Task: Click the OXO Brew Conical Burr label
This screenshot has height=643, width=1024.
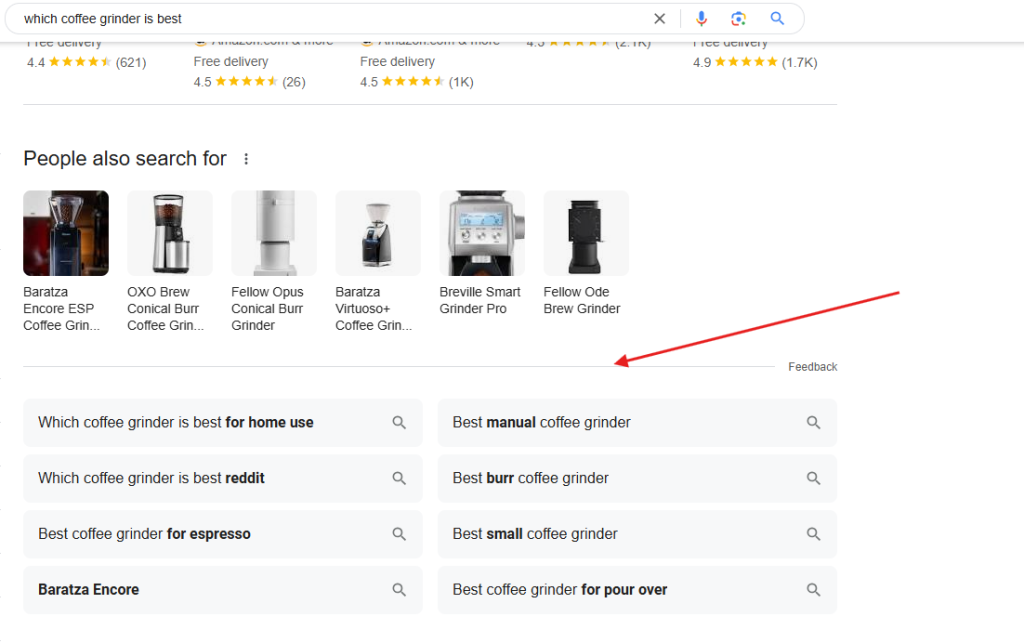Action: pos(166,309)
